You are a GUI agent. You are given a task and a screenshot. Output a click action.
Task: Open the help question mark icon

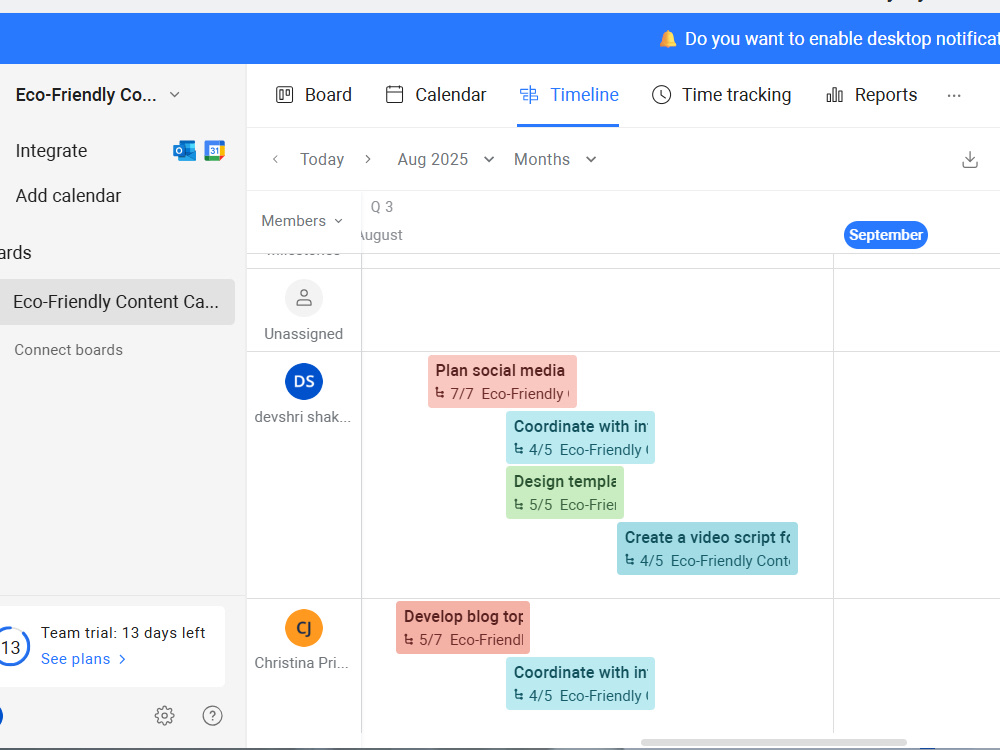(212, 716)
